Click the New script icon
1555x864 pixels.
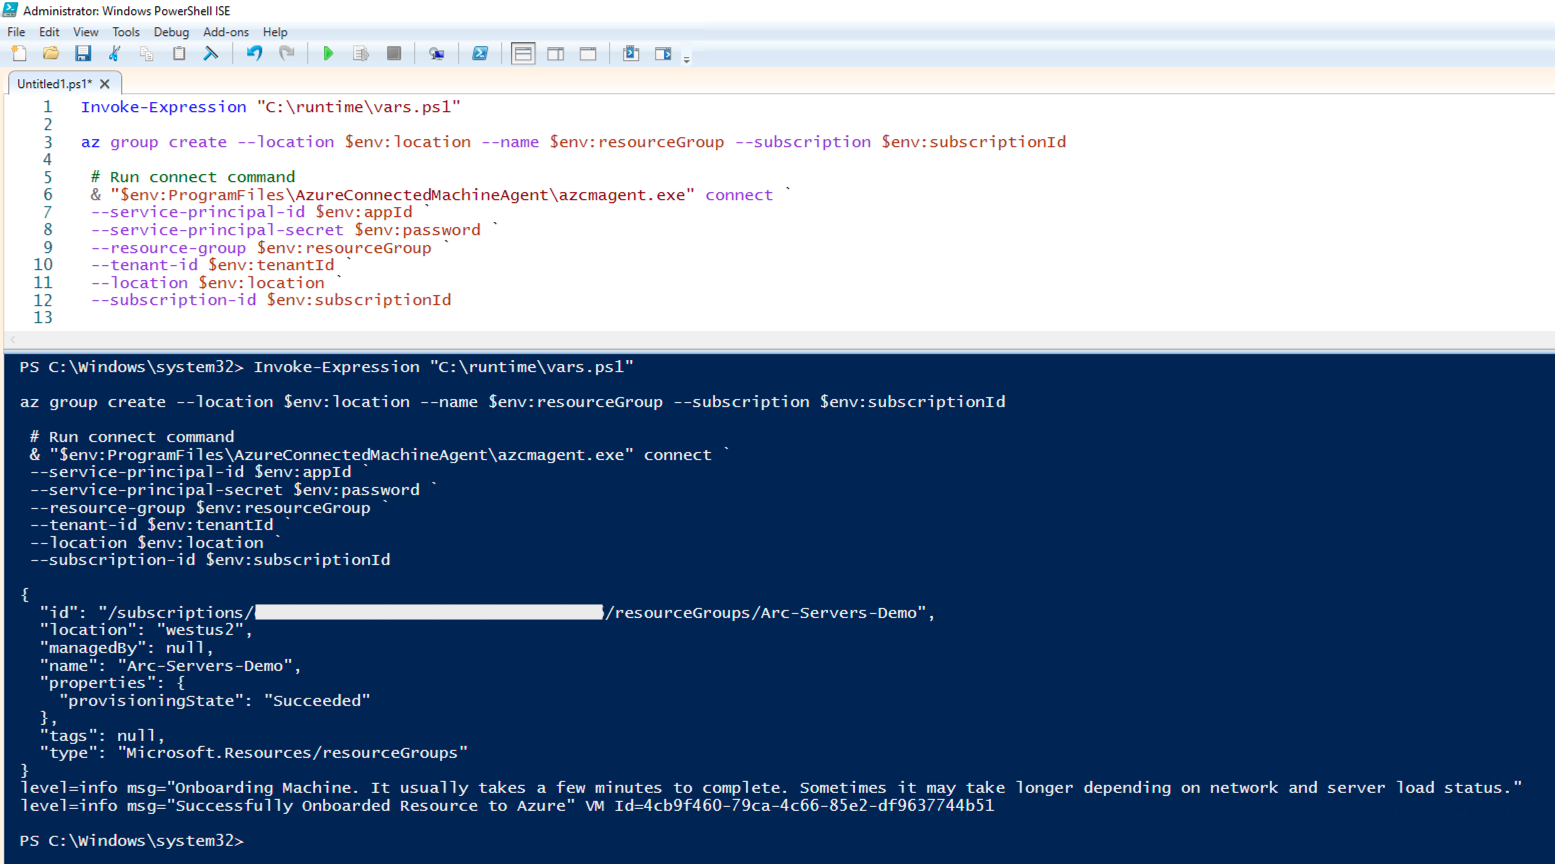pos(19,54)
